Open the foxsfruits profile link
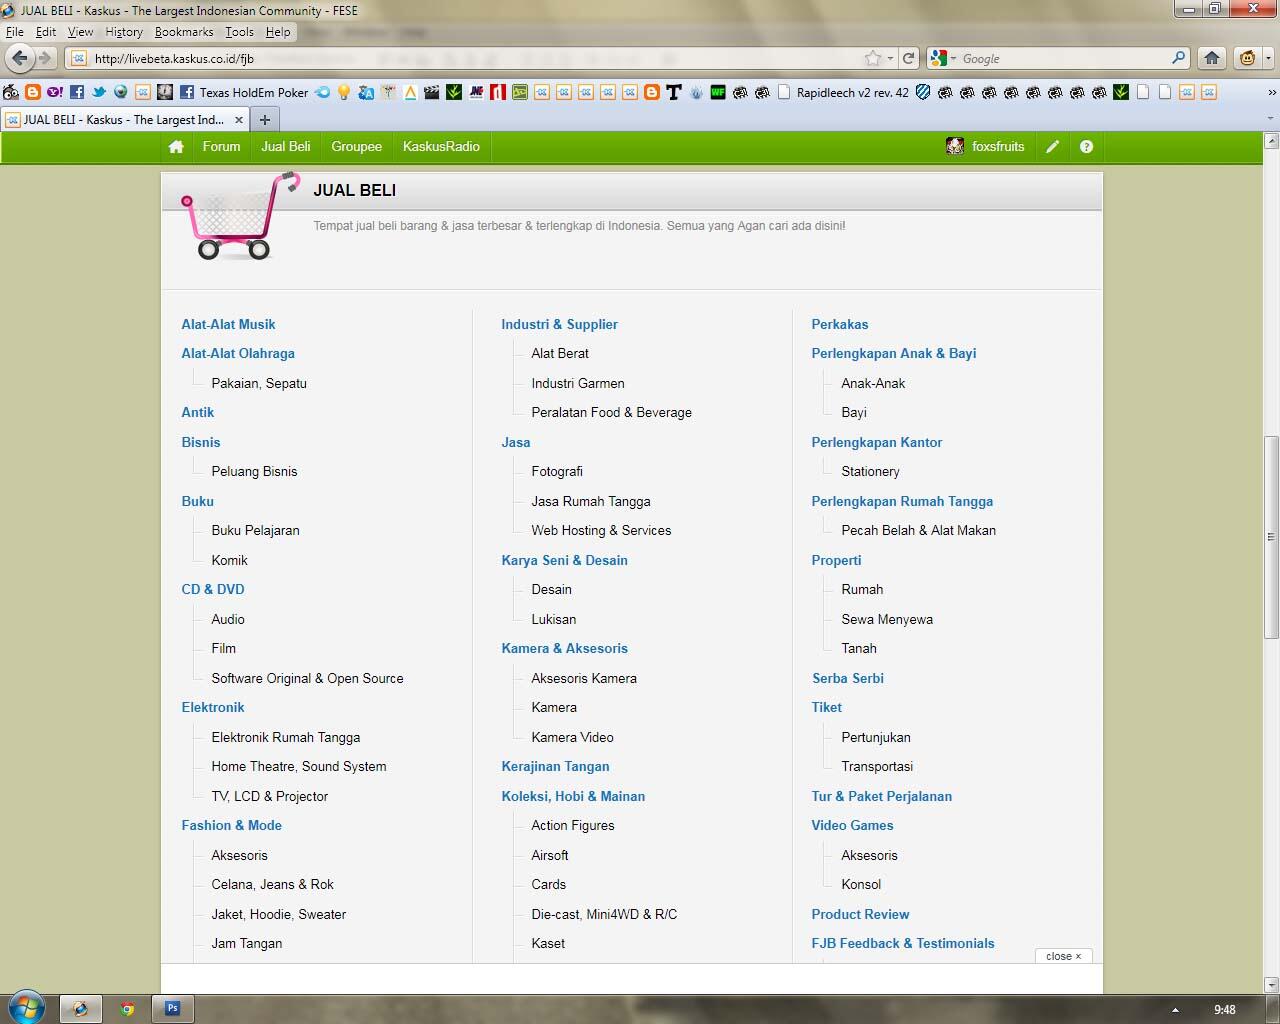The width and height of the screenshot is (1280, 1024). click(x=998, y=146)
